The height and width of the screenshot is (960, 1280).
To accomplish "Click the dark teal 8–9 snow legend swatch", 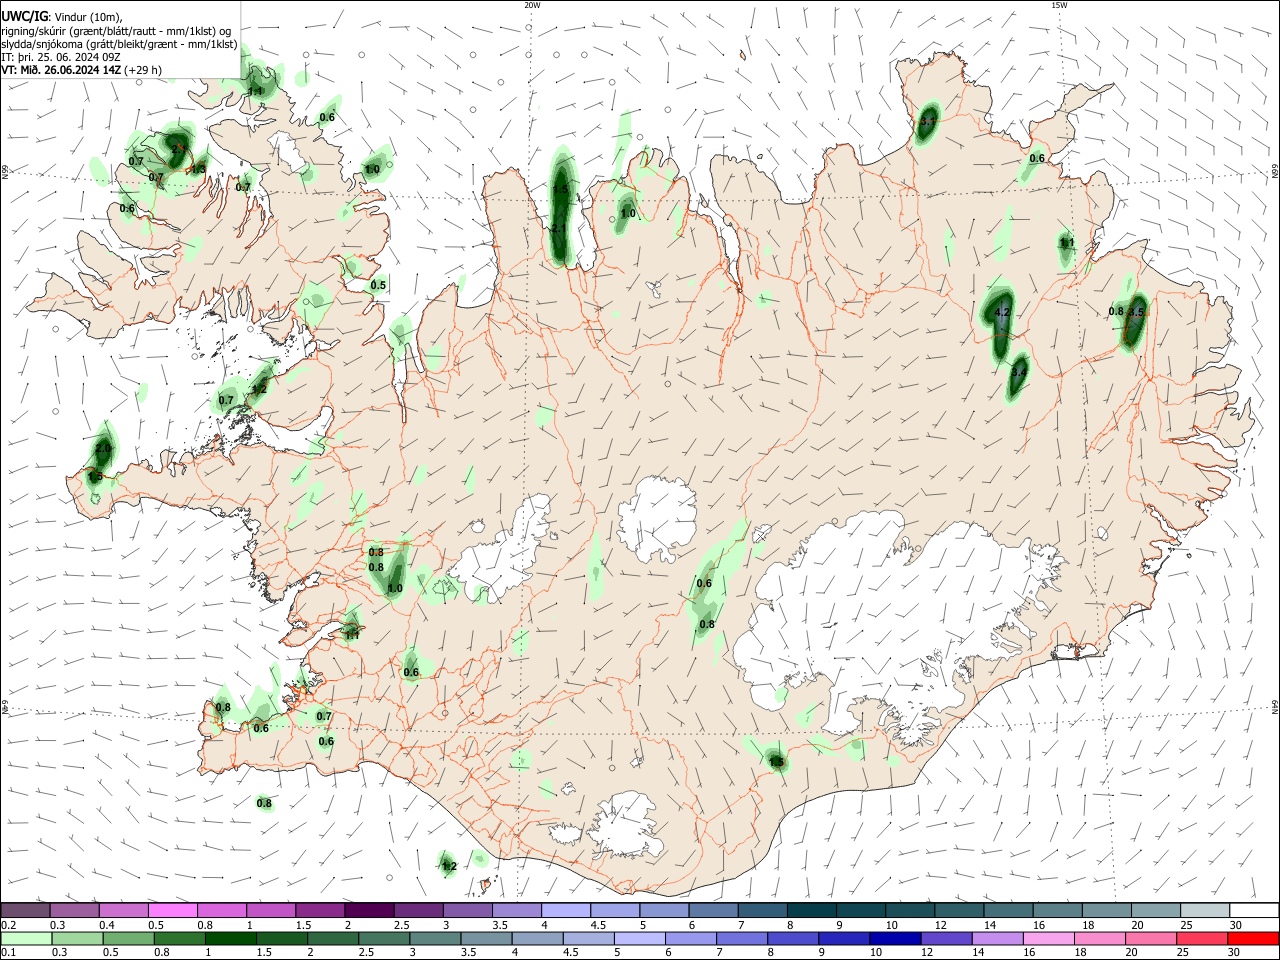I will tap(812, 910).
